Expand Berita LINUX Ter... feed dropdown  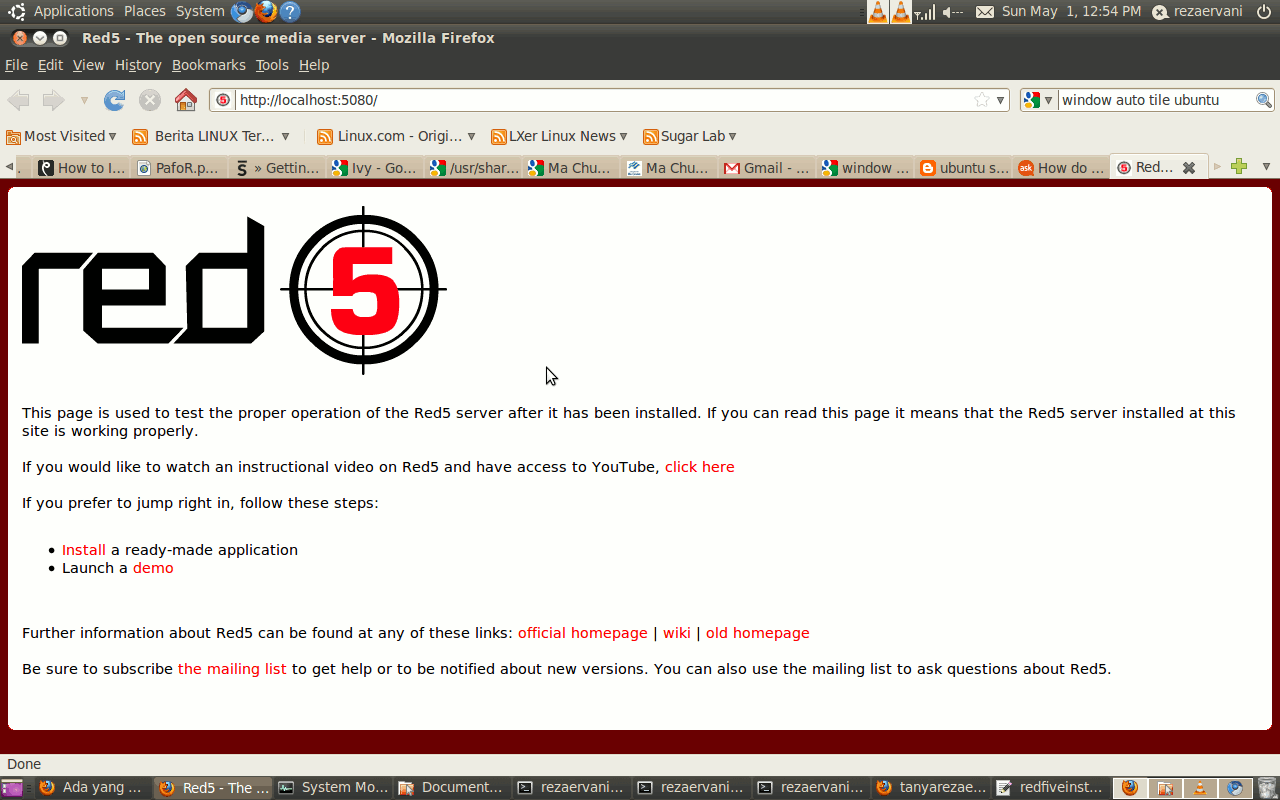[x=286, y=136]
